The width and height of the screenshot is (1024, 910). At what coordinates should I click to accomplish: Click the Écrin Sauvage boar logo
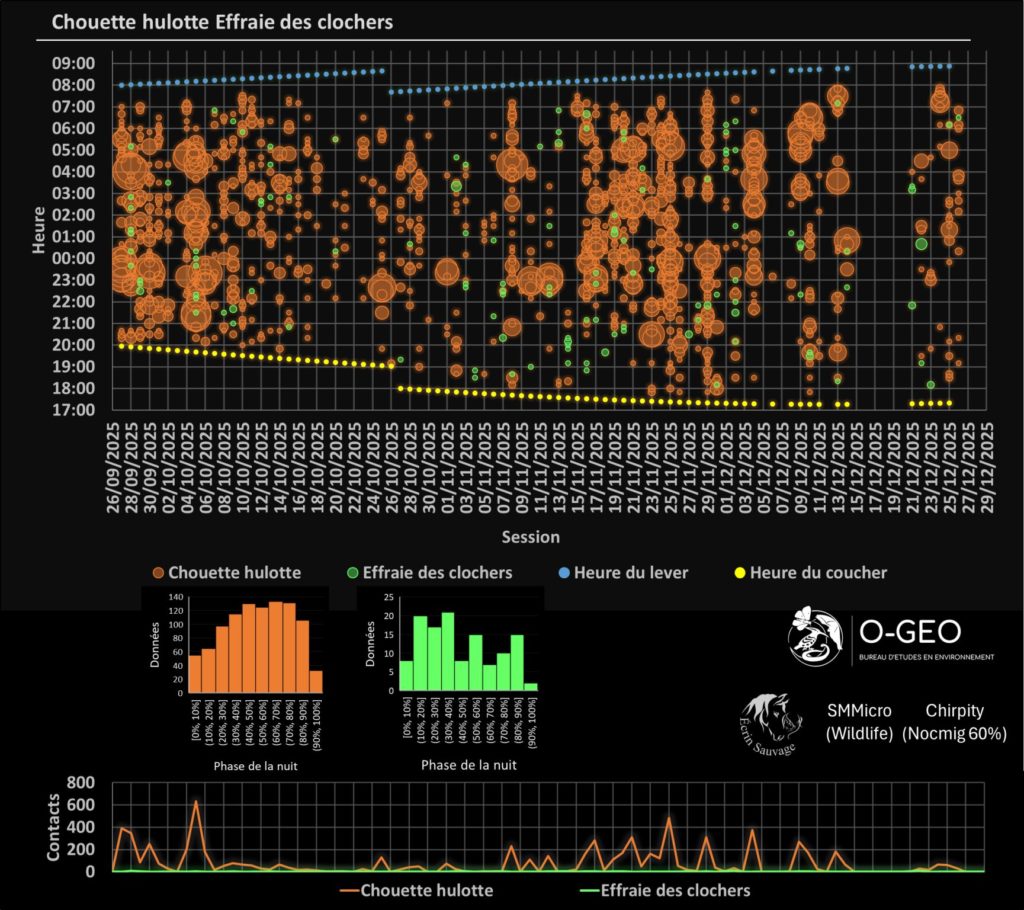coord(774,720)
